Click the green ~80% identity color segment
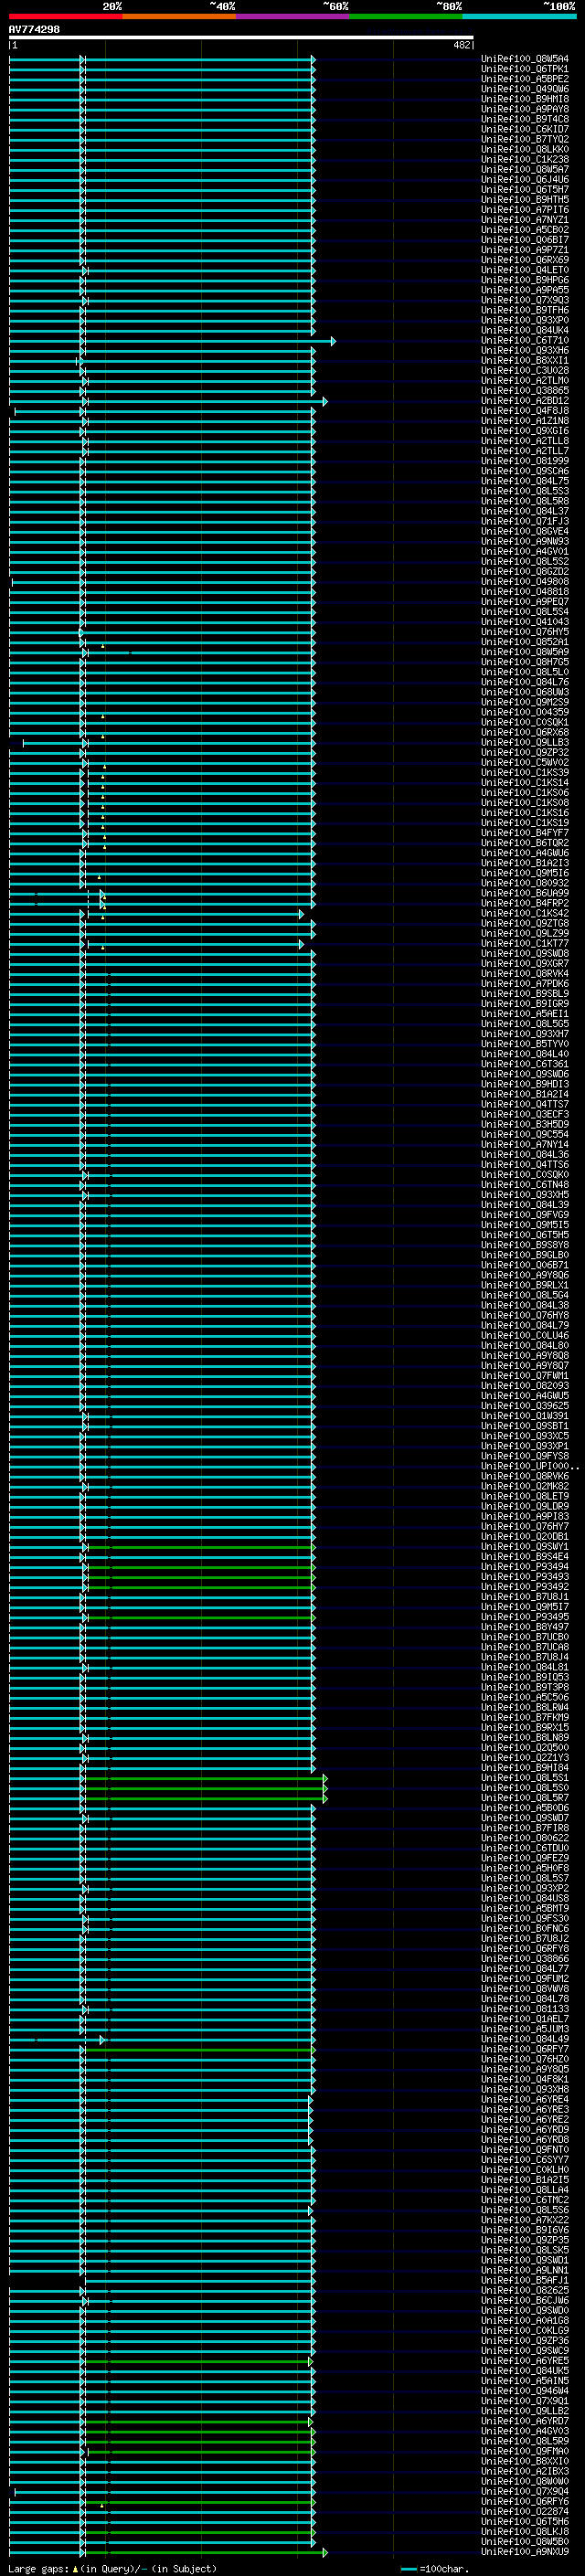Screen dimensions: 585x2576 pos(406,16)
